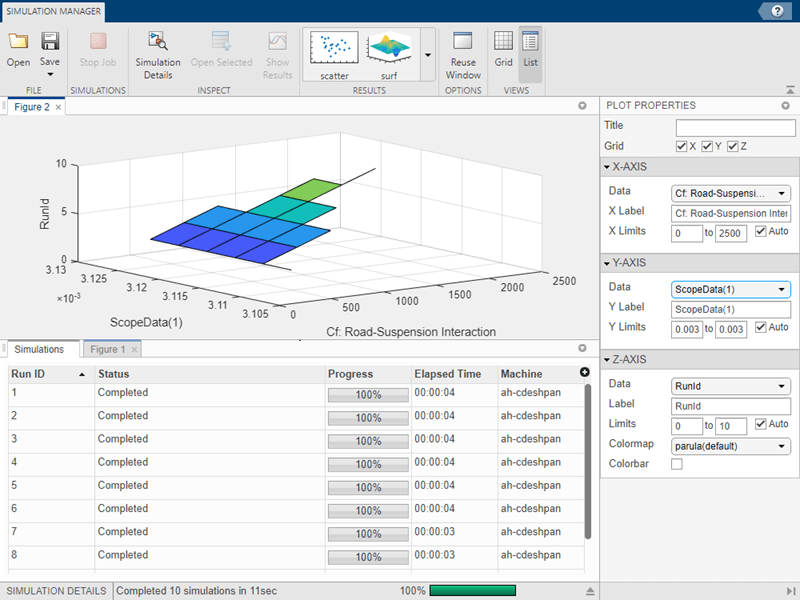The height and width of the screenshot is (600, 800).
Task: Click the Simulation Details status bar label
Action: pos(56,590)
